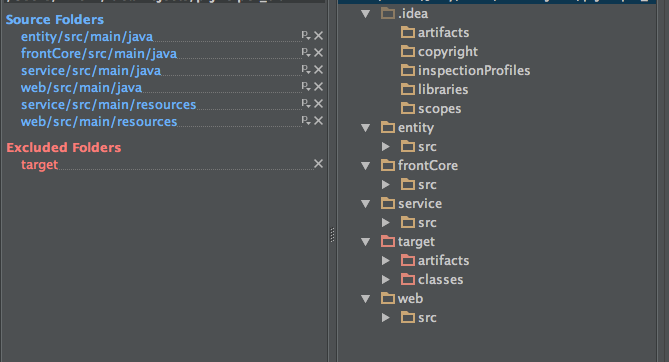Click the frontCore tree label

tap(428, 166)
